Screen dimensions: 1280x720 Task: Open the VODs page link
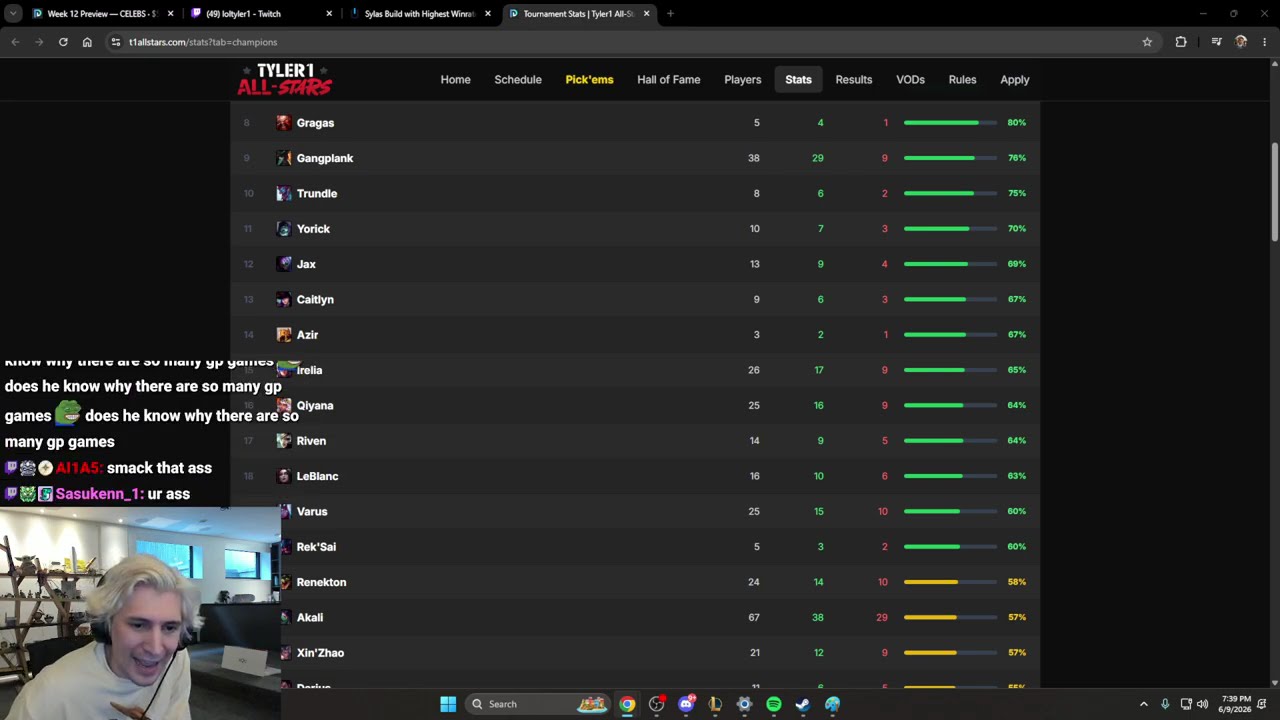[910, 80]
